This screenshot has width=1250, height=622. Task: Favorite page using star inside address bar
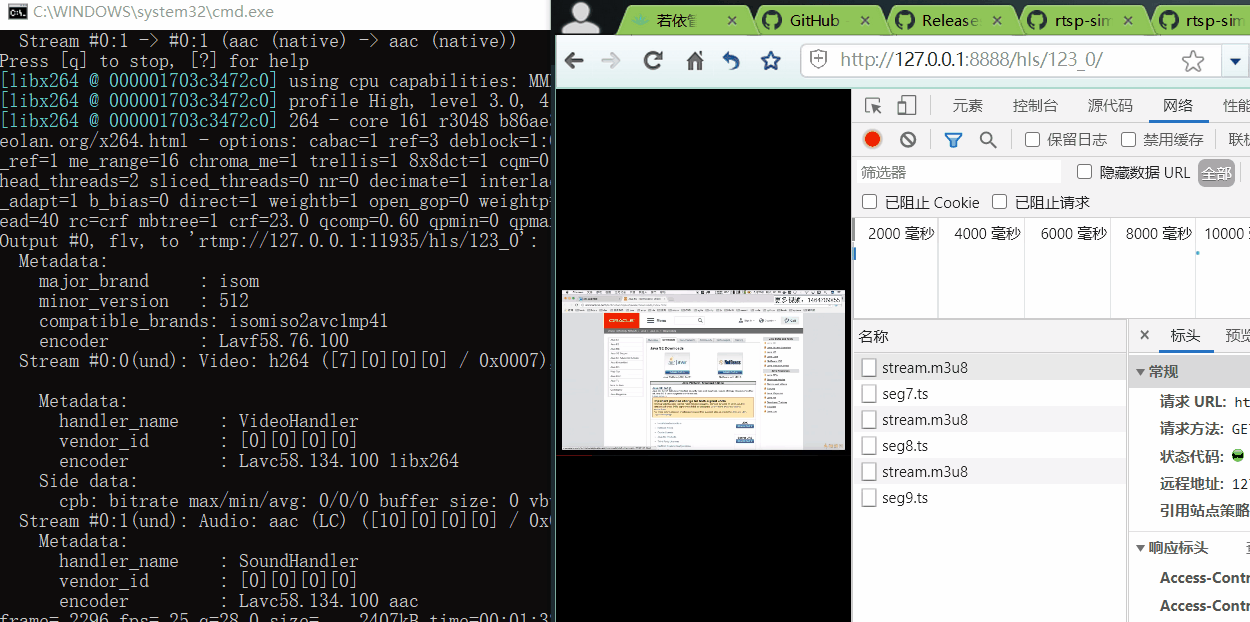pos(1193,61)
